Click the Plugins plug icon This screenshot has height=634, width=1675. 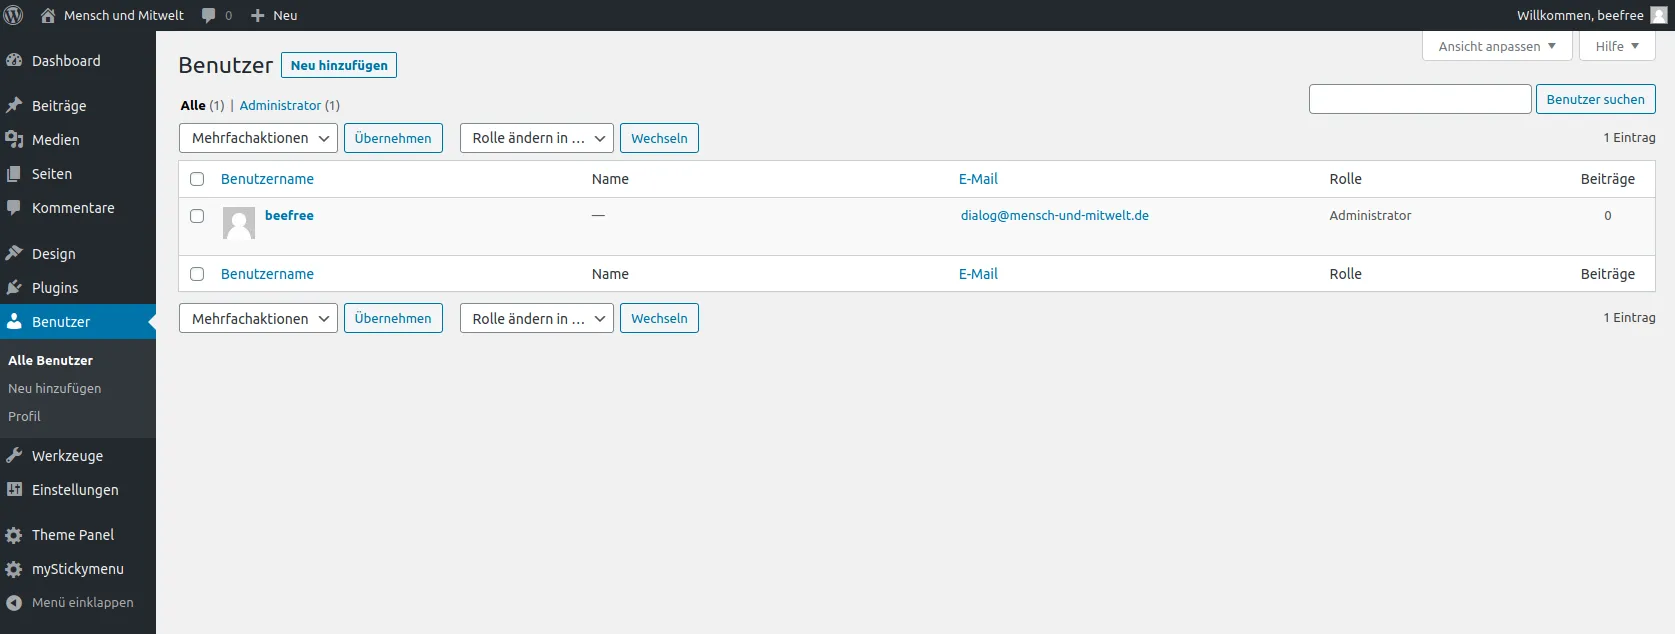tap(14, 288)
